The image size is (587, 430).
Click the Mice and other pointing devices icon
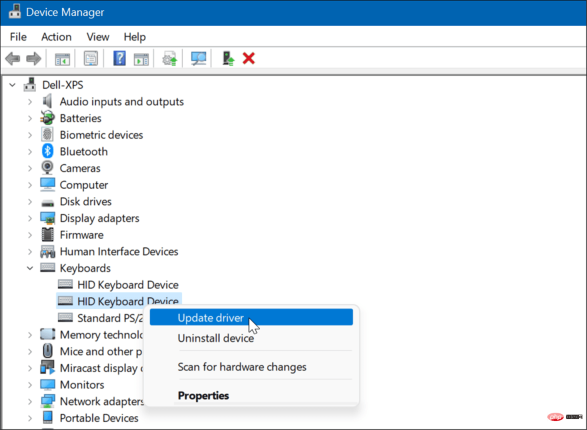tap(48, 351)
